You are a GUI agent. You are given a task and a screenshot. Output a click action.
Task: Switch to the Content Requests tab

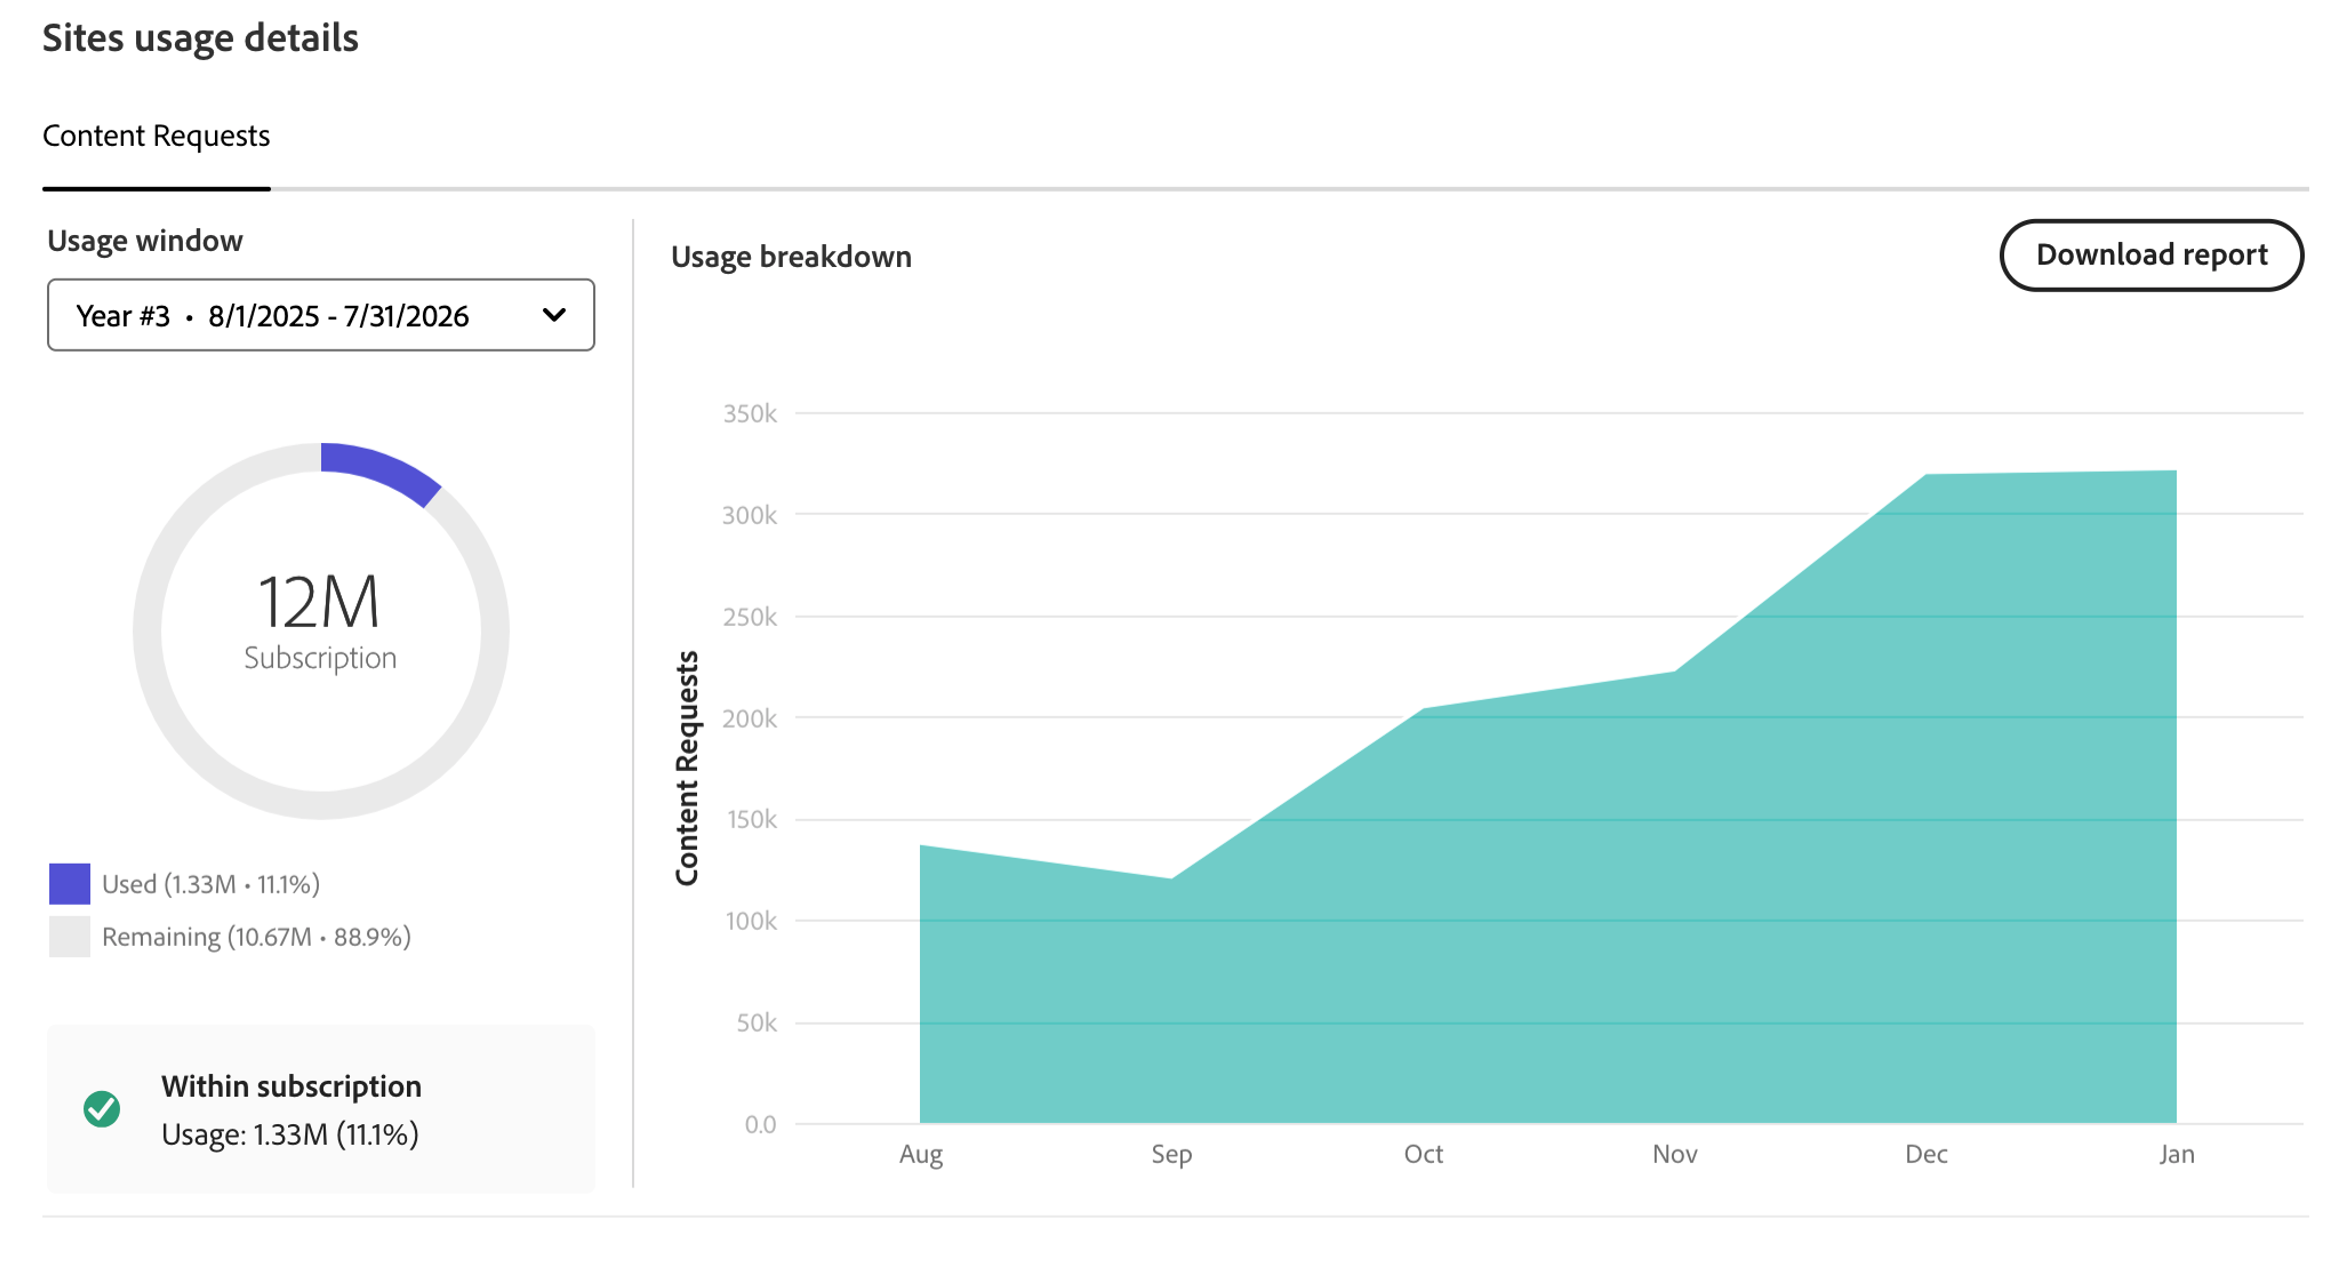click(x=156, y=136)
